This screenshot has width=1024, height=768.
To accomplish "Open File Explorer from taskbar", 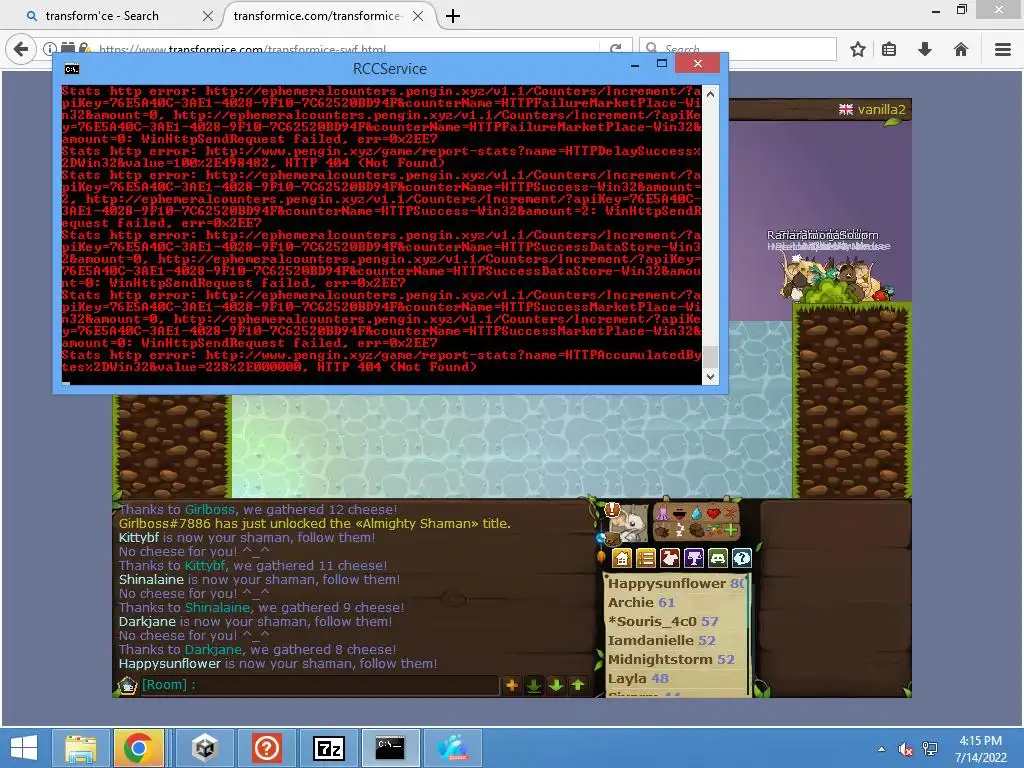I will point(80,748).
